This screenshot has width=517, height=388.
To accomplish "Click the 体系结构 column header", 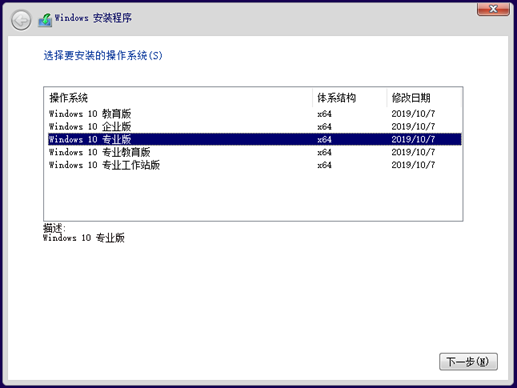I will tap(350, 98).
